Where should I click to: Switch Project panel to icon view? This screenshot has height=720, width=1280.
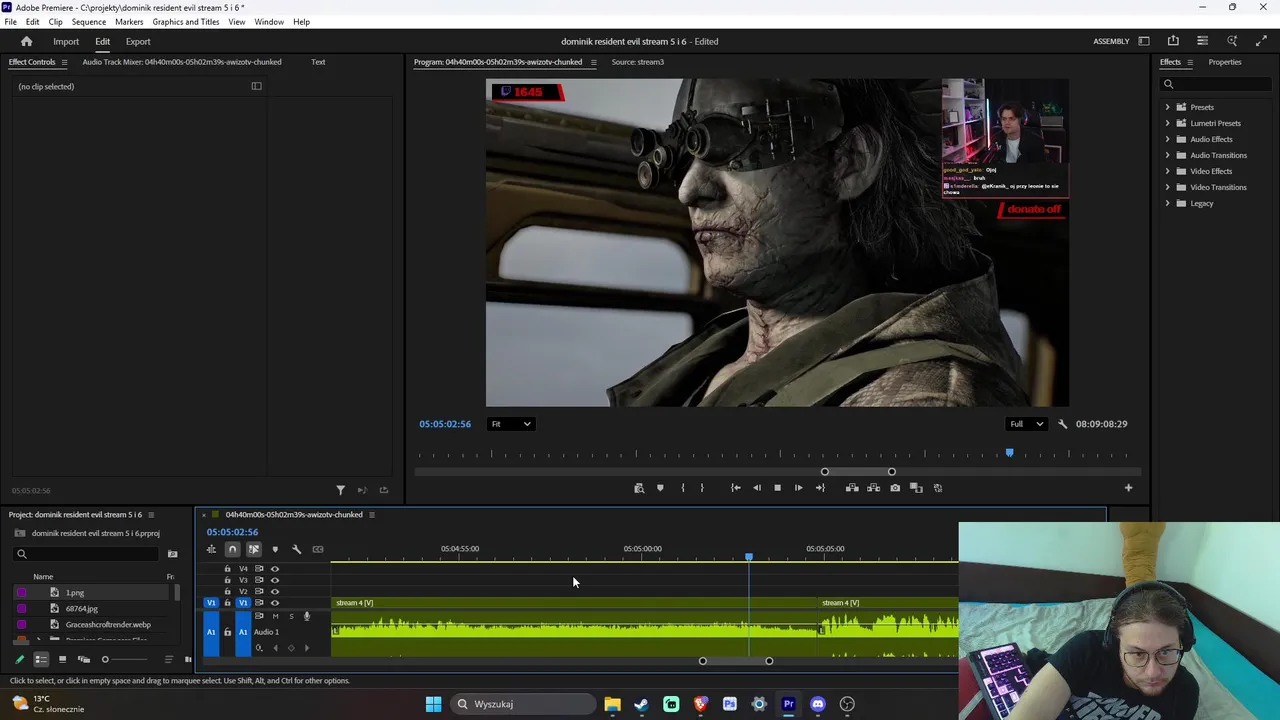tap(62, 659)
